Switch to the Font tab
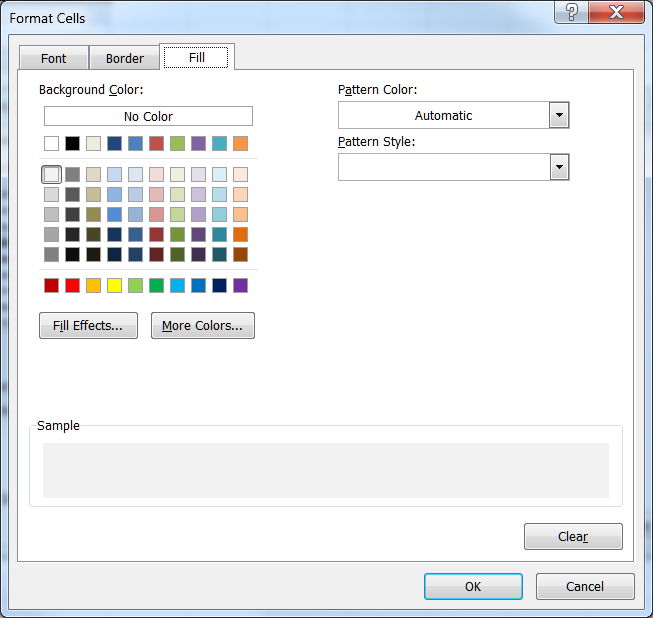The height and width of the screenshot is (618, 653). click(x=54, y=58)
